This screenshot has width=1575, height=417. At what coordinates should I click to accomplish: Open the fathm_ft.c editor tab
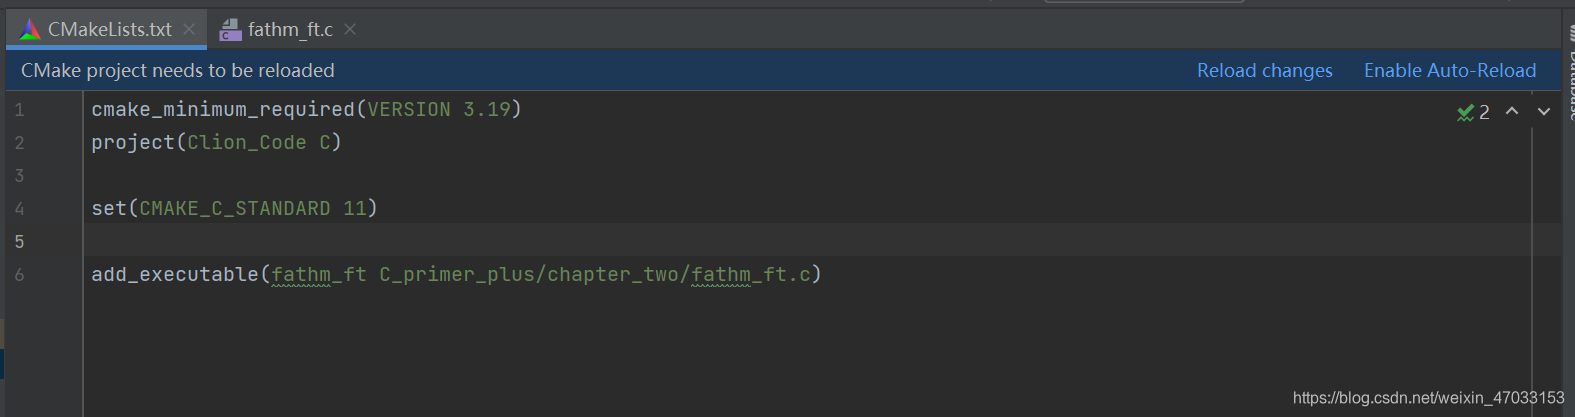pos(290,30)
